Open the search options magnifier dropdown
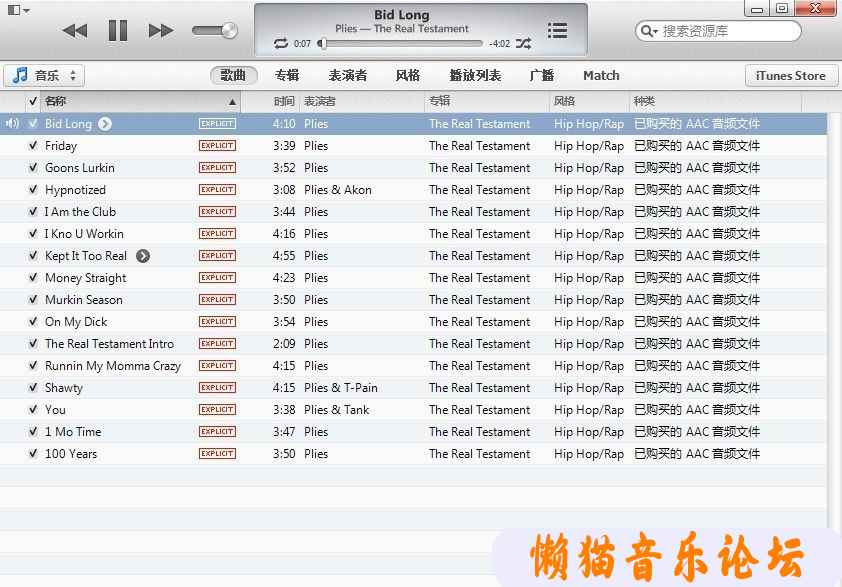Screen dimensions: 842x587 [650, 31]
